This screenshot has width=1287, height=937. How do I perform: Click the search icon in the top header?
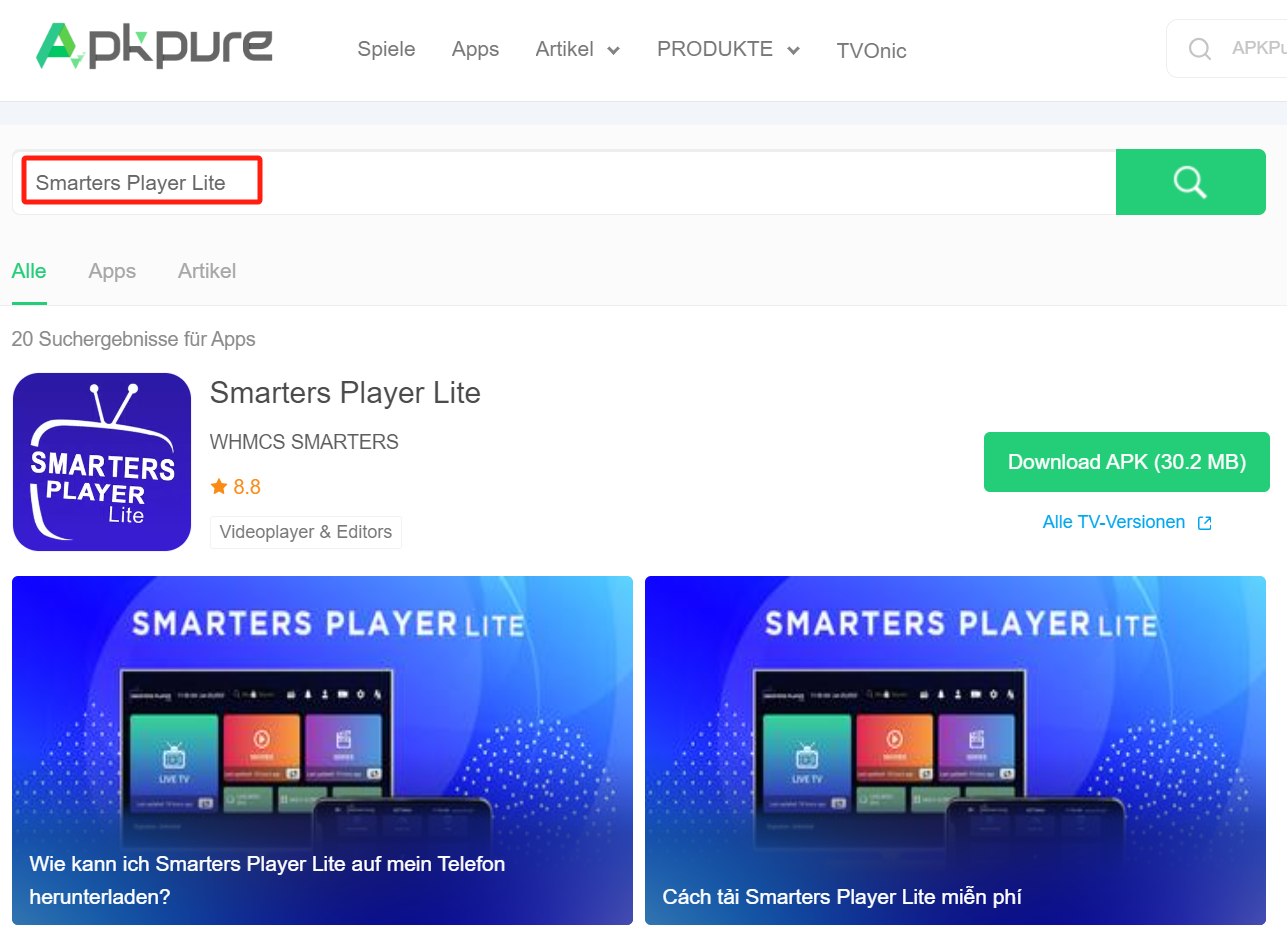[1199, 48]
